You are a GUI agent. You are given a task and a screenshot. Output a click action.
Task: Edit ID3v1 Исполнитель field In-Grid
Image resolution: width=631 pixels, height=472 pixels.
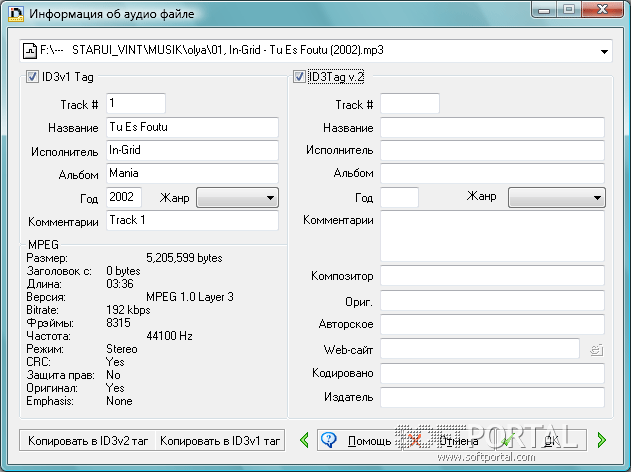[192, 150]
